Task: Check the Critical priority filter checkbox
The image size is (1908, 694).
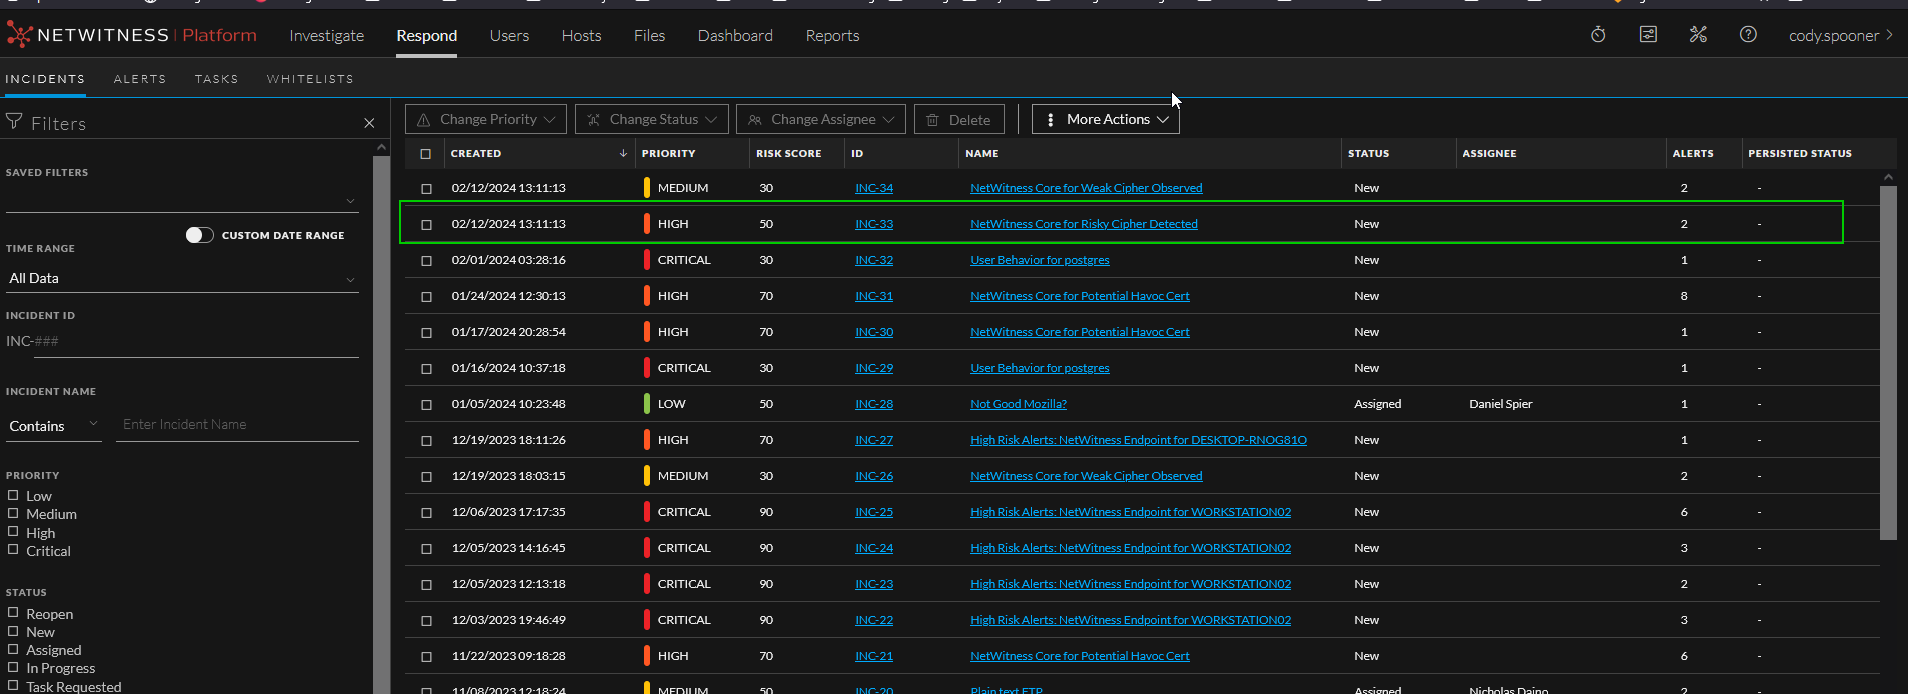Action: coord(14,550)
